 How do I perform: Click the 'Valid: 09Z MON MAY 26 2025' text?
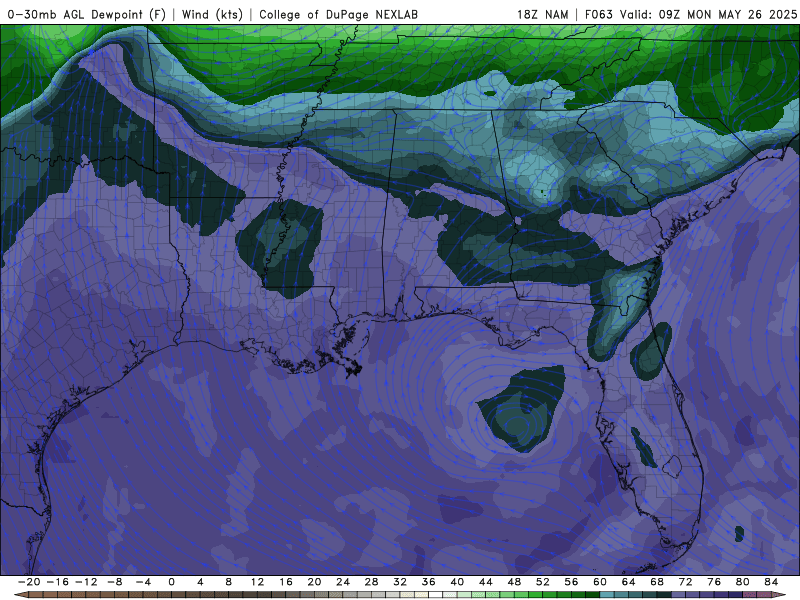708,15
